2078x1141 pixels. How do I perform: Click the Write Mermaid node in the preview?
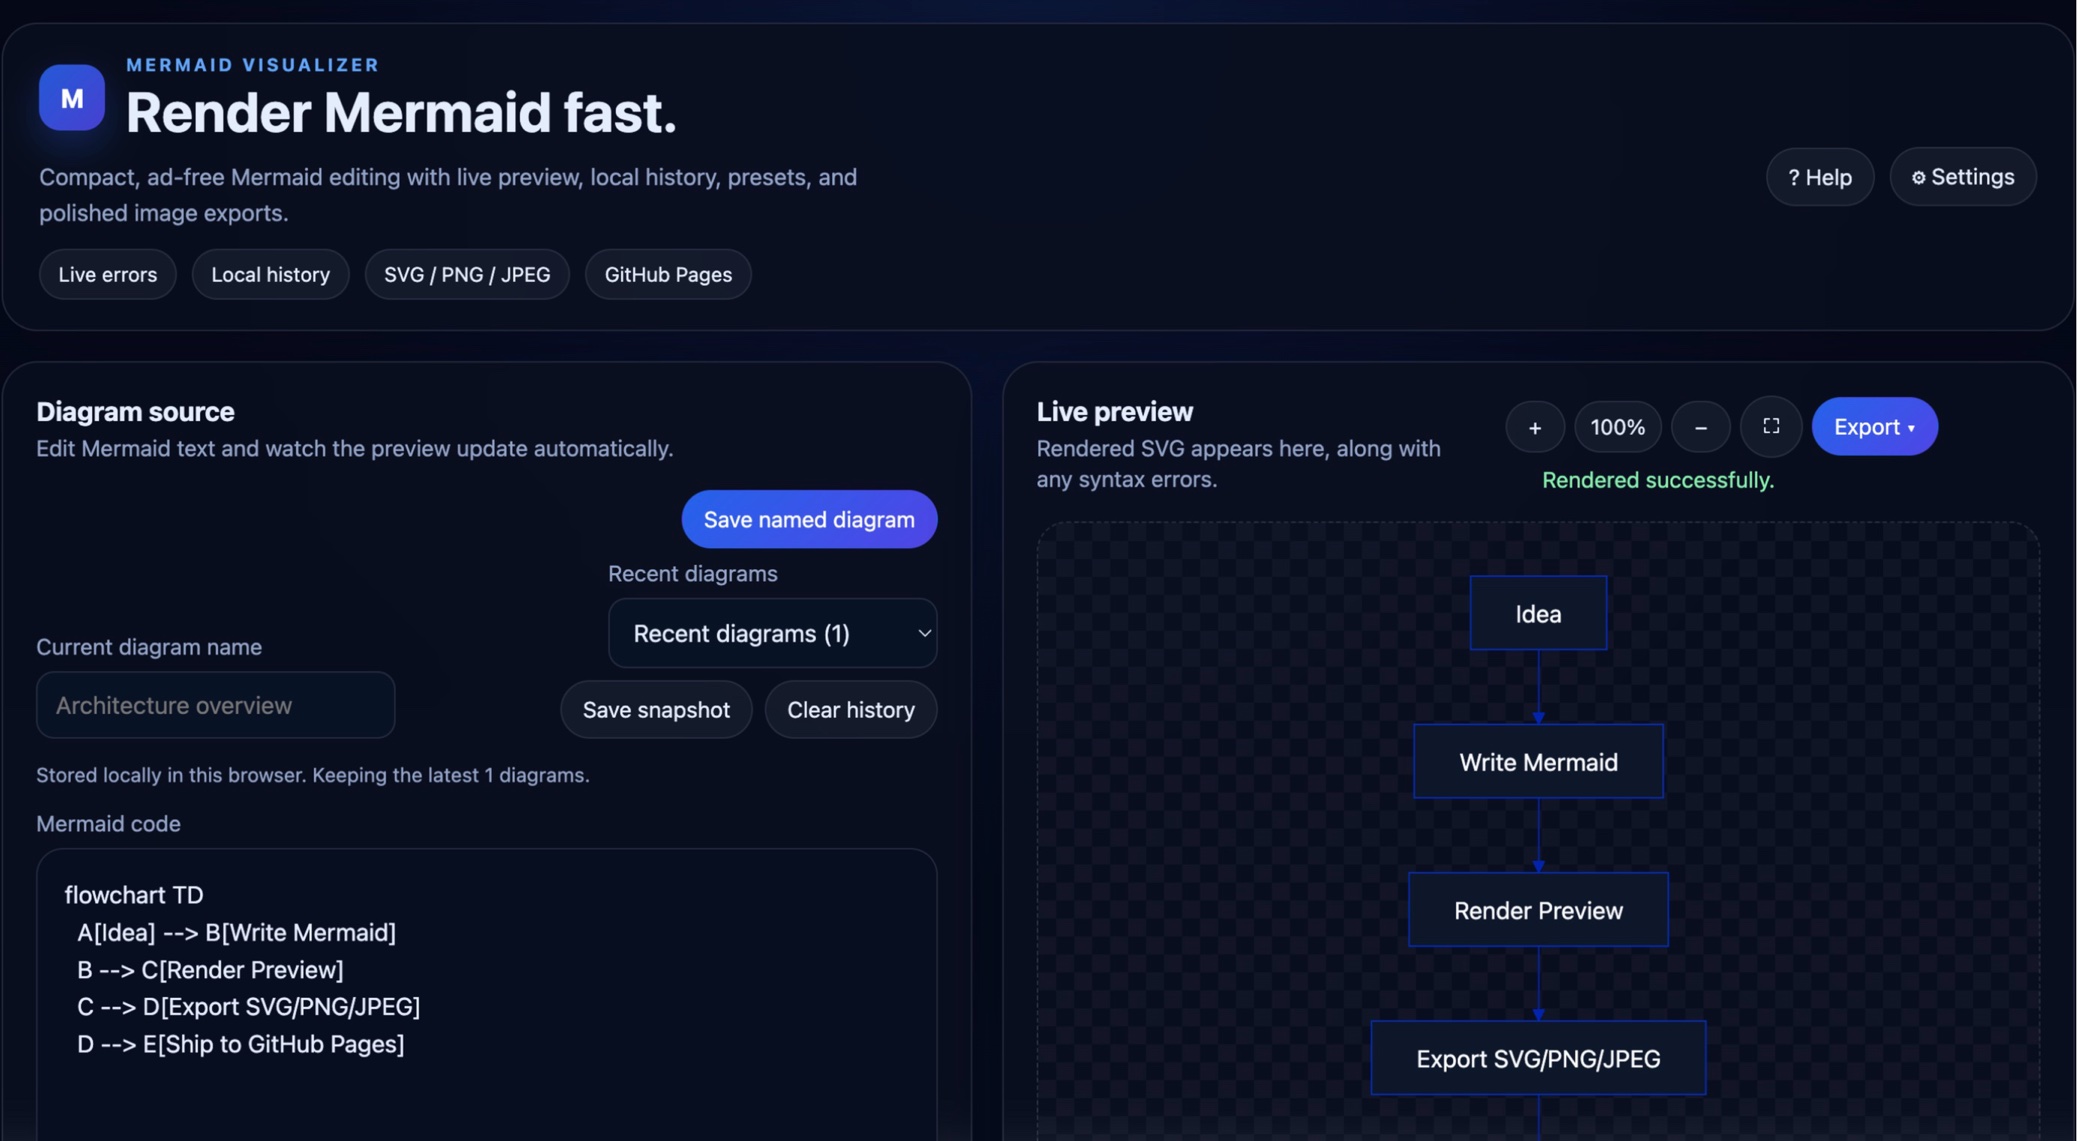tap(1537, 762)
